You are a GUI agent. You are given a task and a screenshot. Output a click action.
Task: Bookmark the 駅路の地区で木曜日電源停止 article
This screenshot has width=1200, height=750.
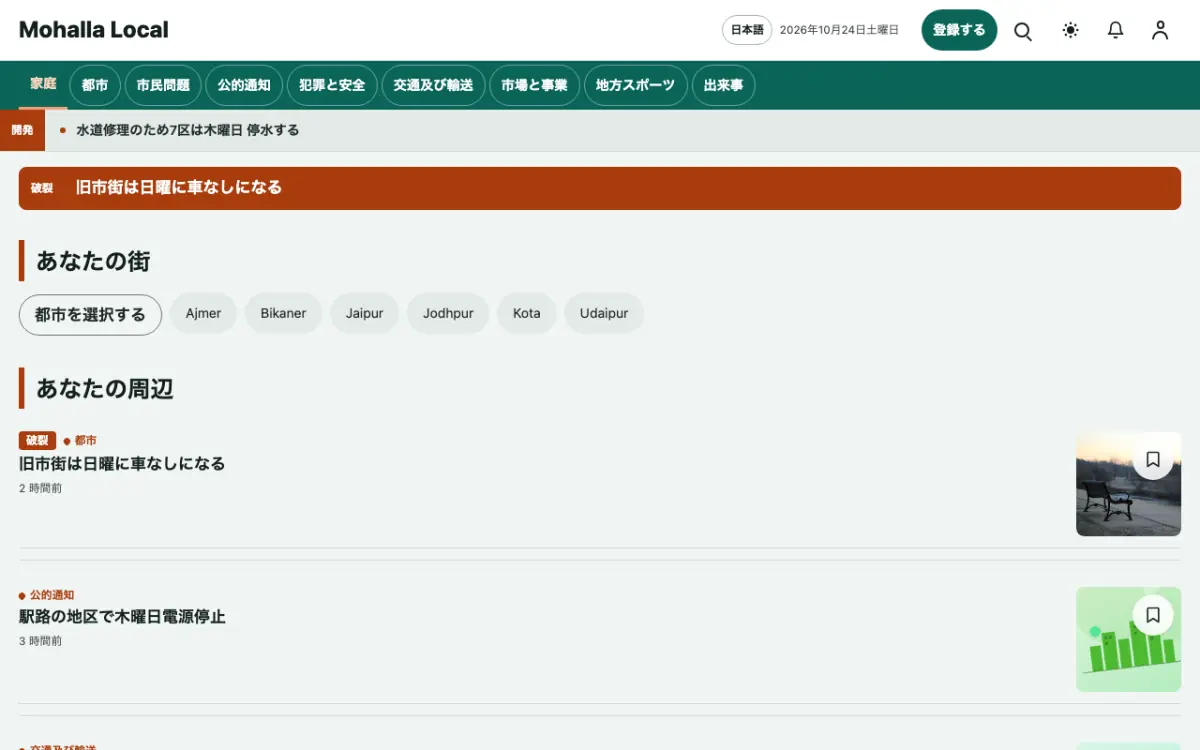point(1153,614)
